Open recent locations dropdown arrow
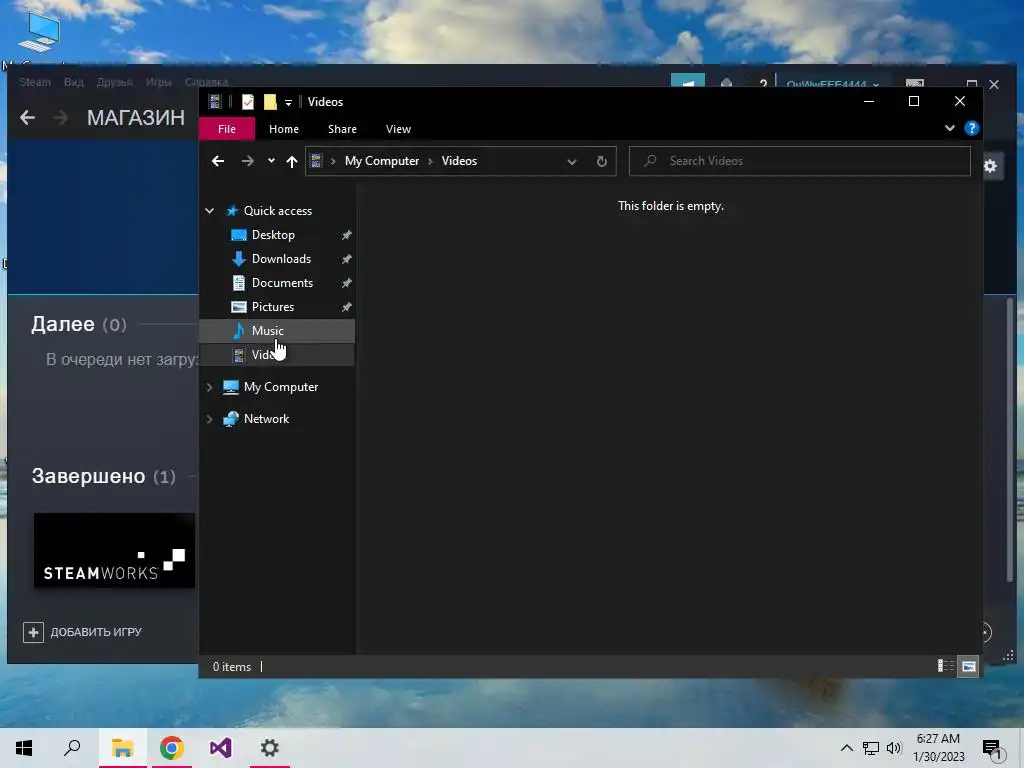This screenshot has width=1024, height=768. click(x=271, y=161)
